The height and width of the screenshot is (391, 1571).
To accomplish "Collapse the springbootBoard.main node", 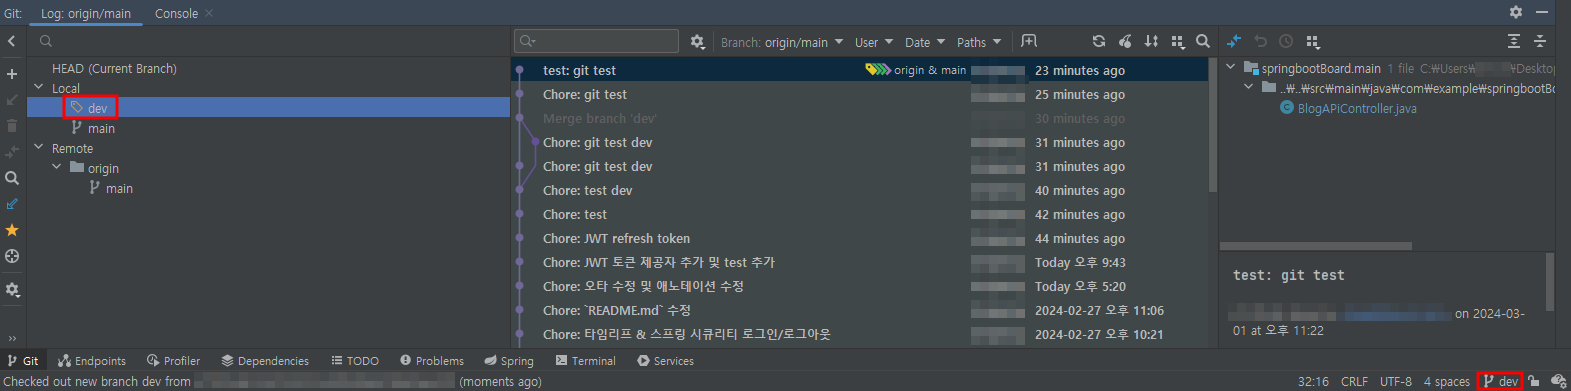I will click(x=1231, y=68).
